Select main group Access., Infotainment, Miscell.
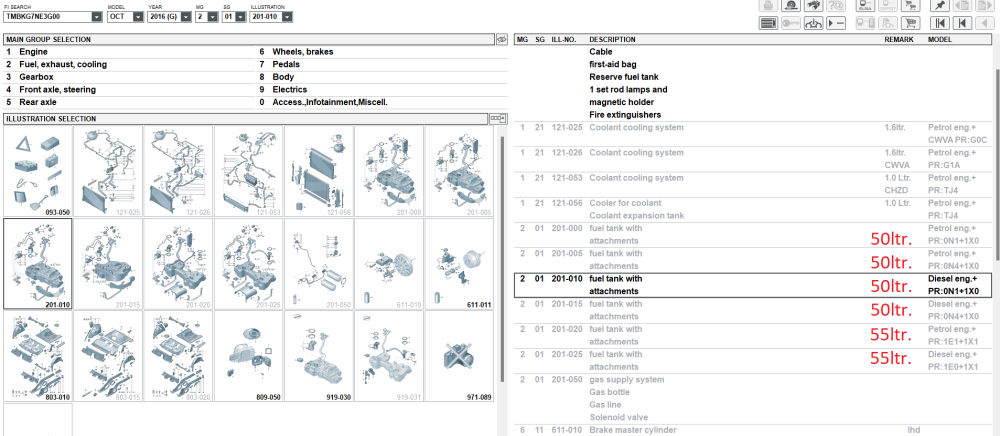This screenshot has width=1000, height=436. (x=382, y=102)
